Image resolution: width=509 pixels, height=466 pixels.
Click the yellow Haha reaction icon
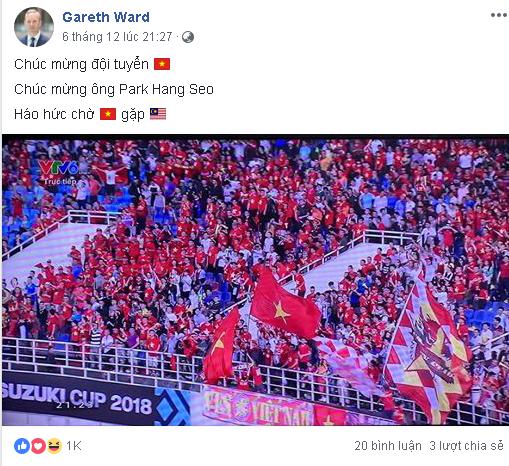pos(54,446)
